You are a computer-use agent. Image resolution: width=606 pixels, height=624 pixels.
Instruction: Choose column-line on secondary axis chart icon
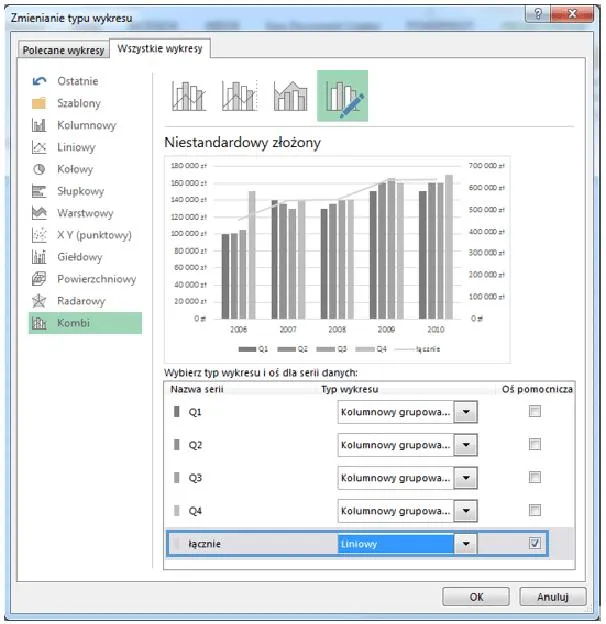[x=240, y=96]
